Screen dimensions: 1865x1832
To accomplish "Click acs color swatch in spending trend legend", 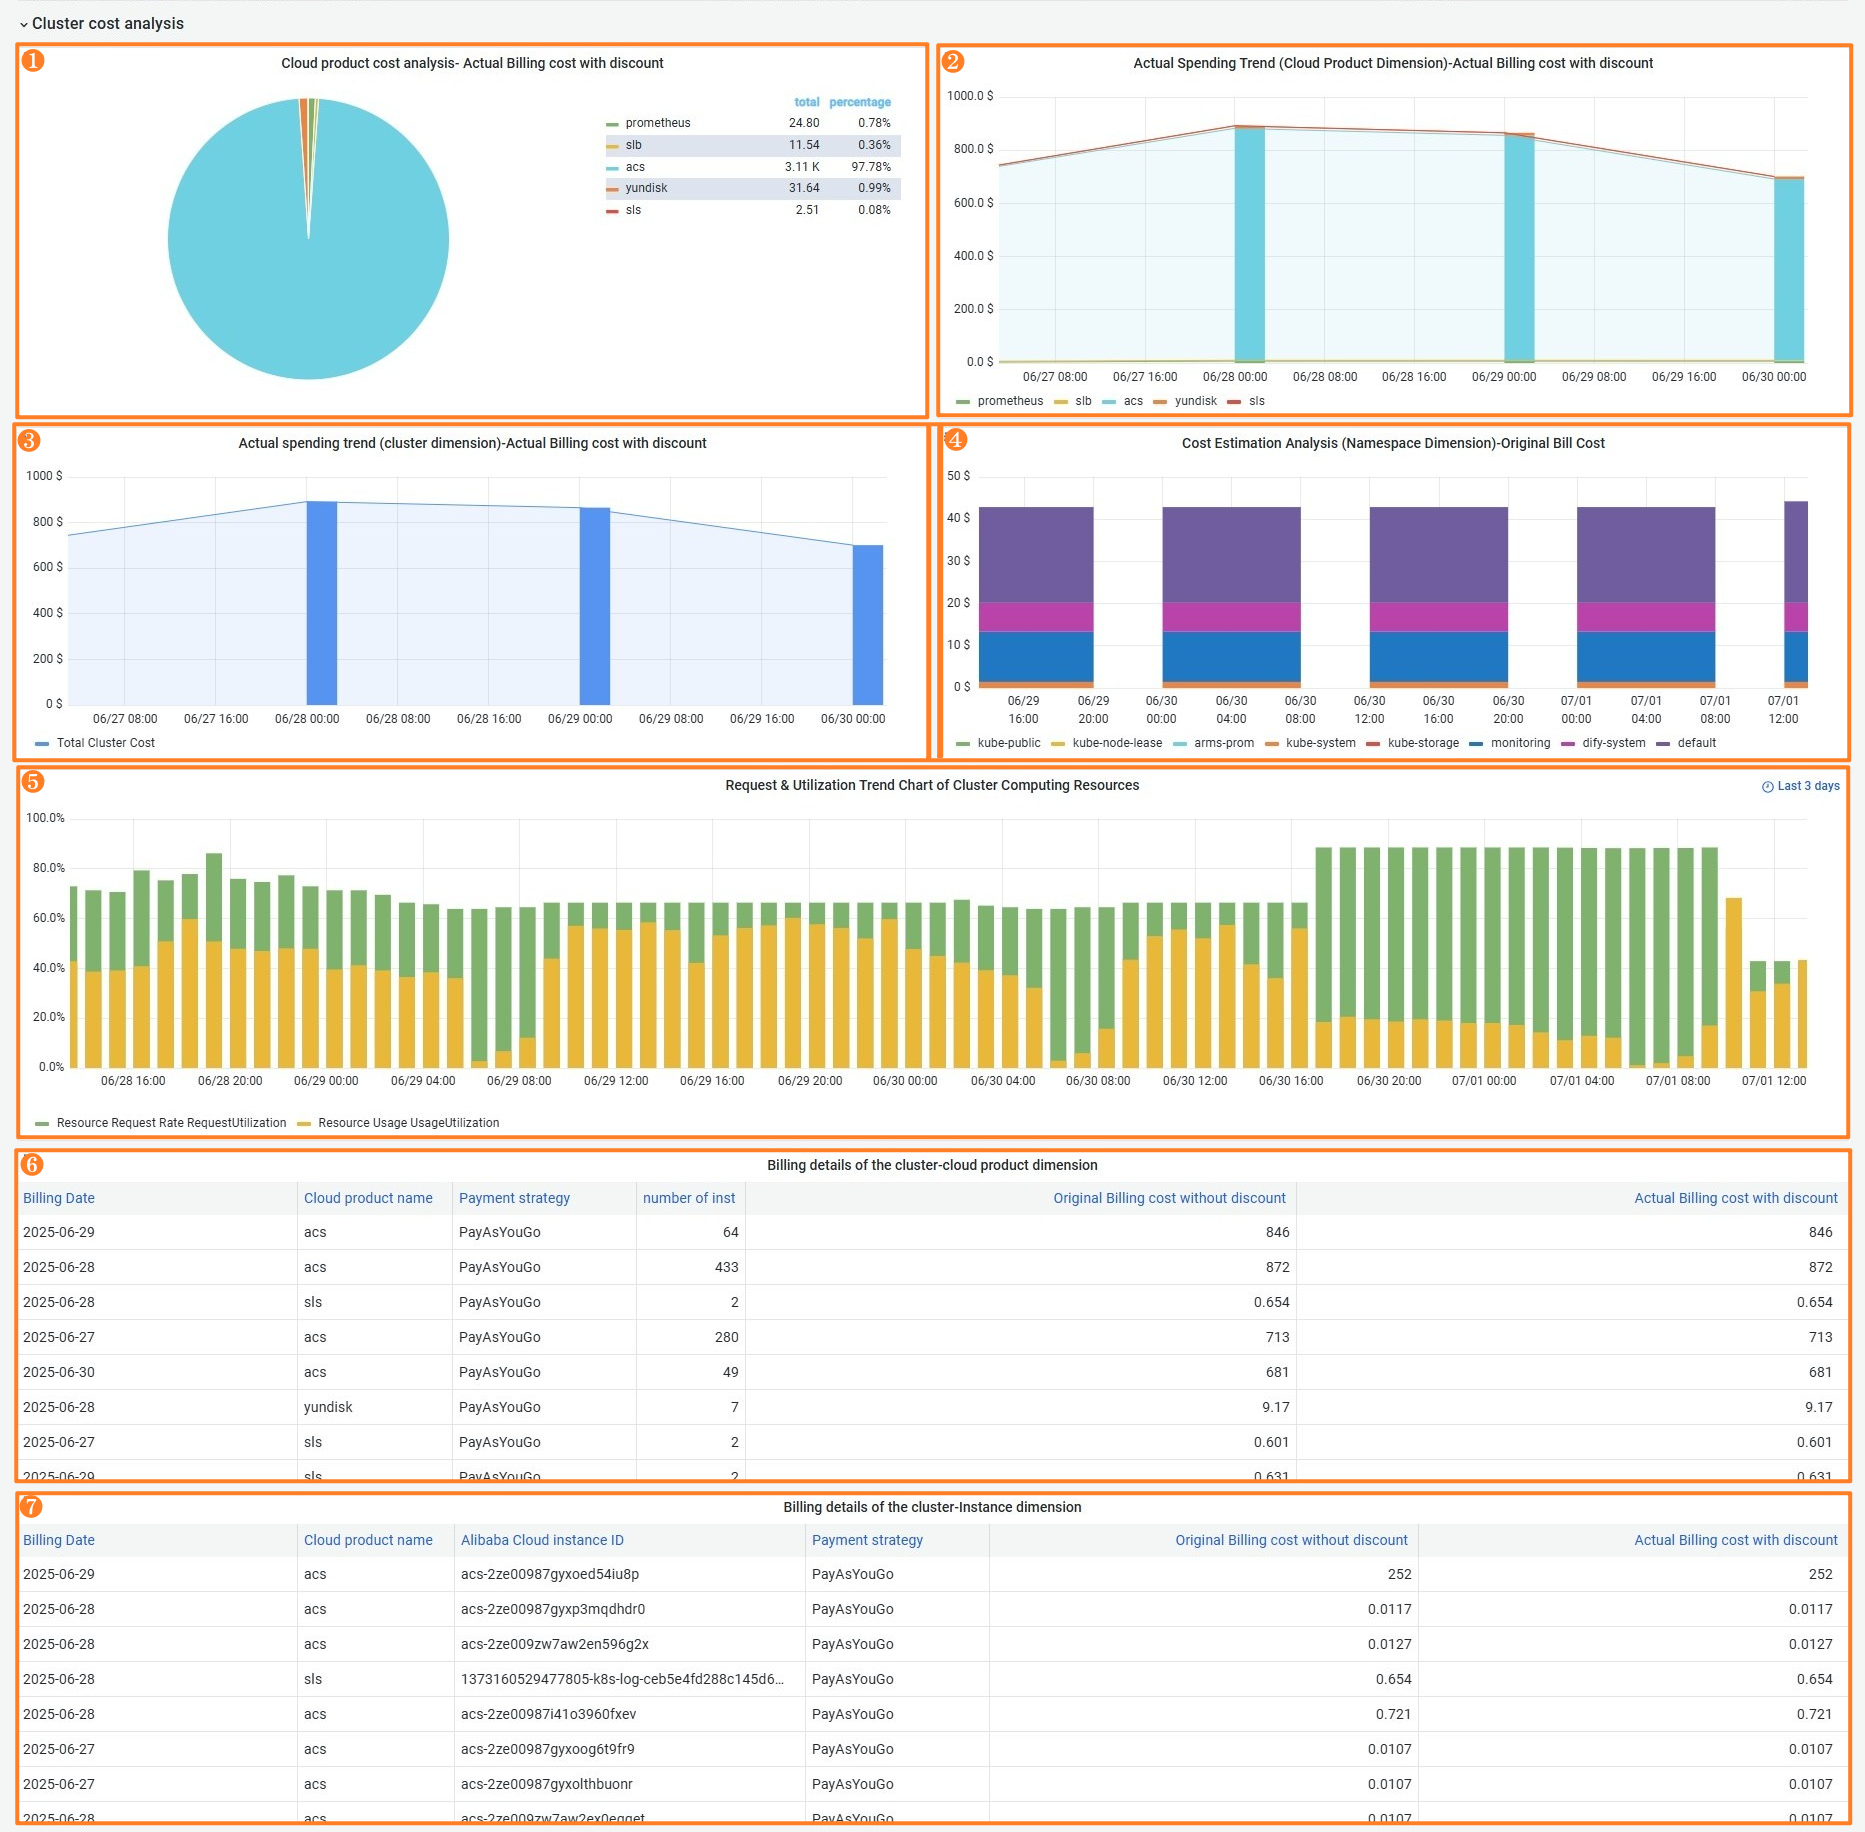I will (1109, 402).
